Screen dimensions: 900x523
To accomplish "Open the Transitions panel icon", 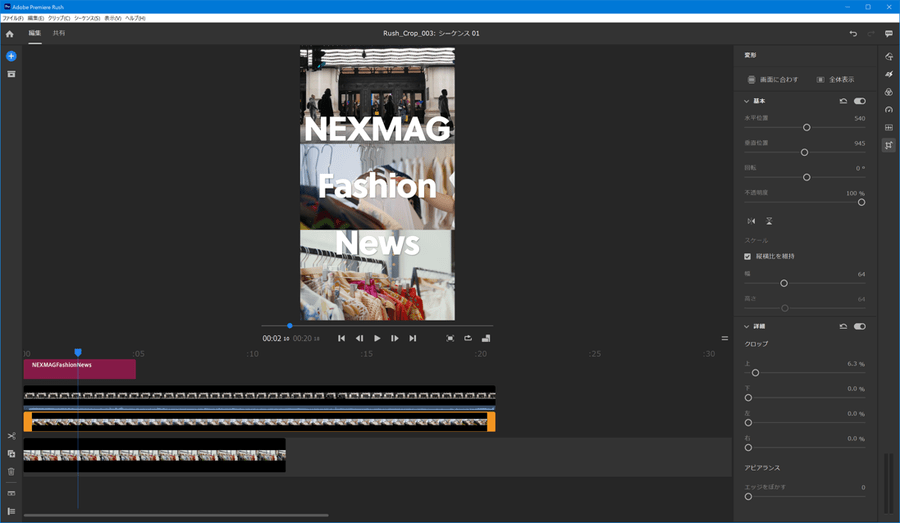I will click(x=889, y=74).
